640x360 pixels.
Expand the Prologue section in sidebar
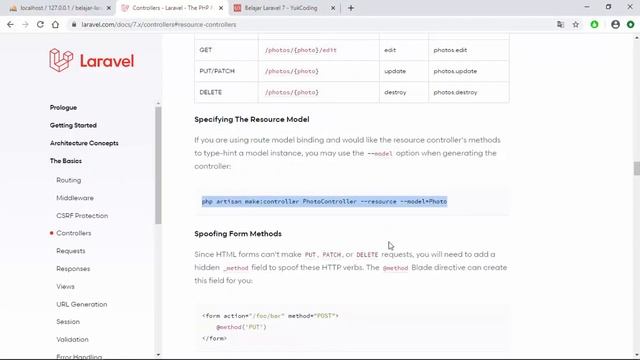[63, 107]
